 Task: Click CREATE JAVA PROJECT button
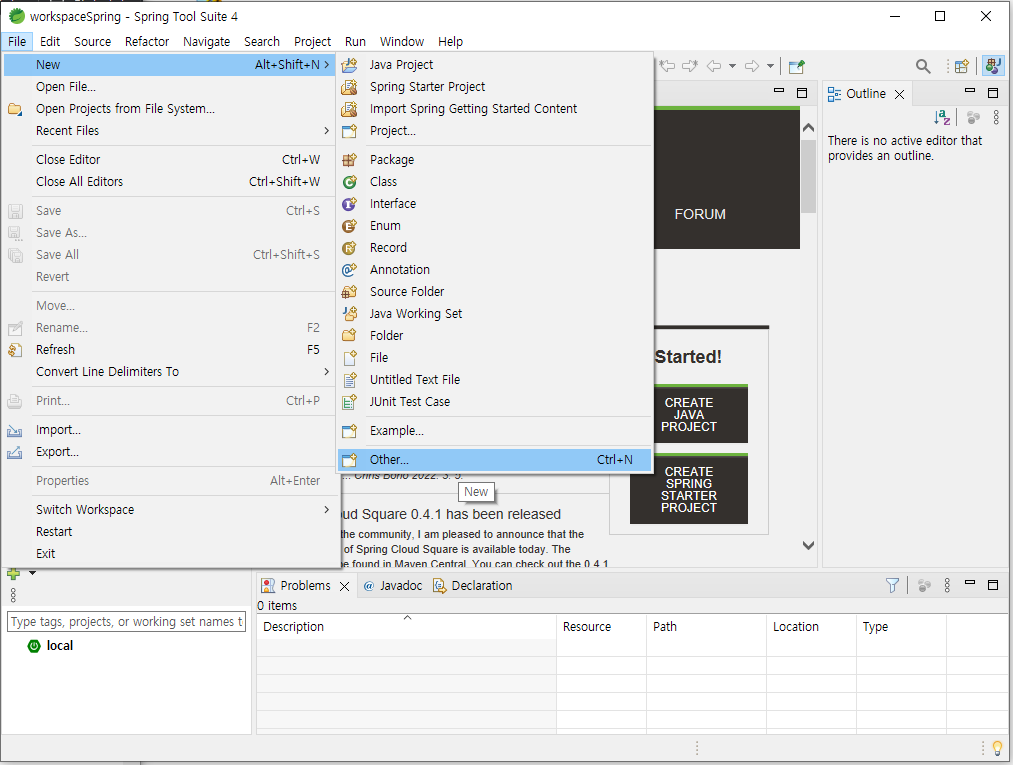click(x=689, y=414)
